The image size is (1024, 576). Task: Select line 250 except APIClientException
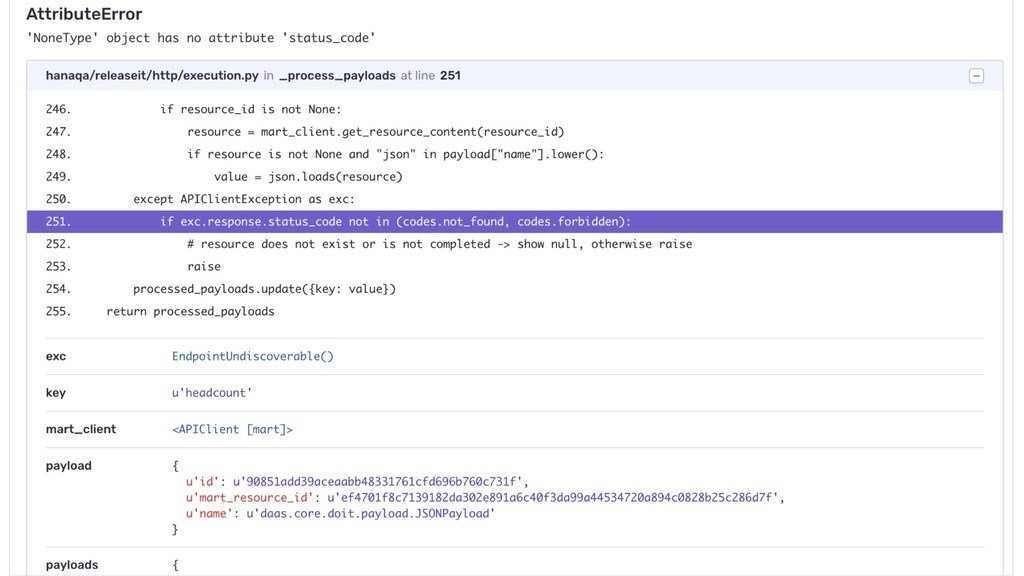click(x=515, y=199)
